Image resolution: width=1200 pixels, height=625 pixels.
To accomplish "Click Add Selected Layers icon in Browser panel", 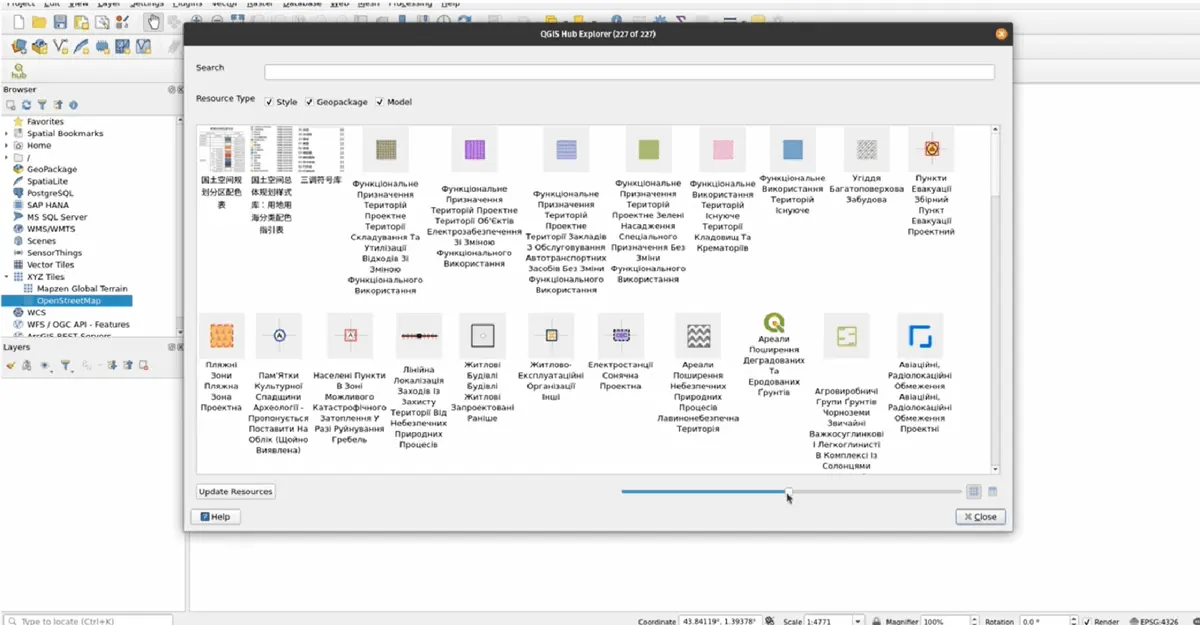I will click(x=11, y=105).
